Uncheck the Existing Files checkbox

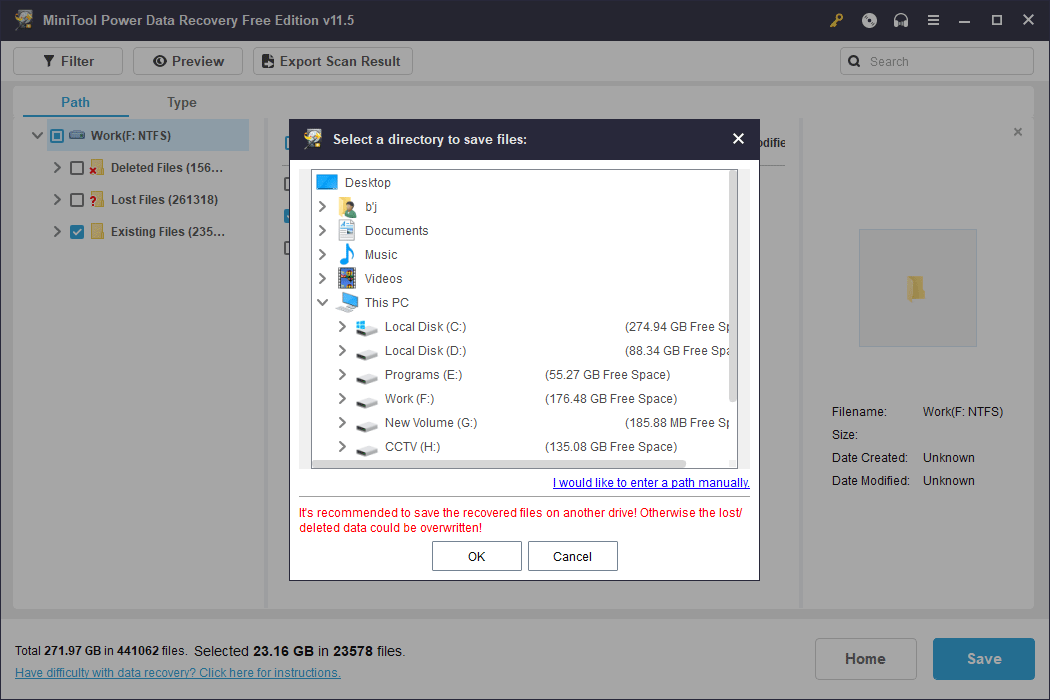76,231
